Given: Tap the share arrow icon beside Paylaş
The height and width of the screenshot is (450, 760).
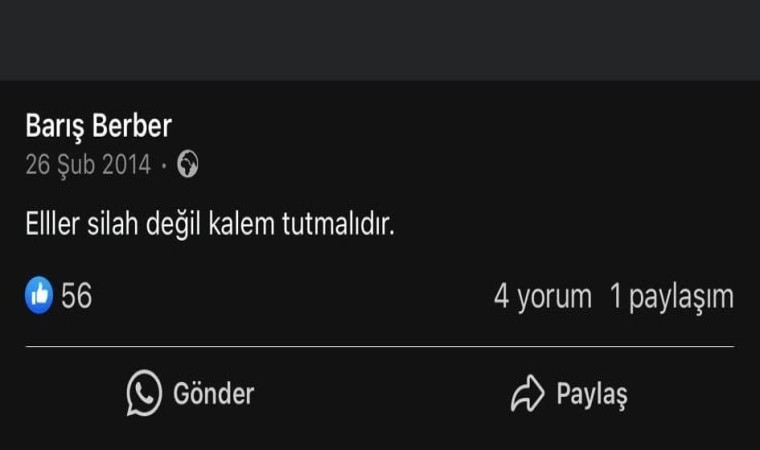Looking at the screenshot, I should (528, 394).
